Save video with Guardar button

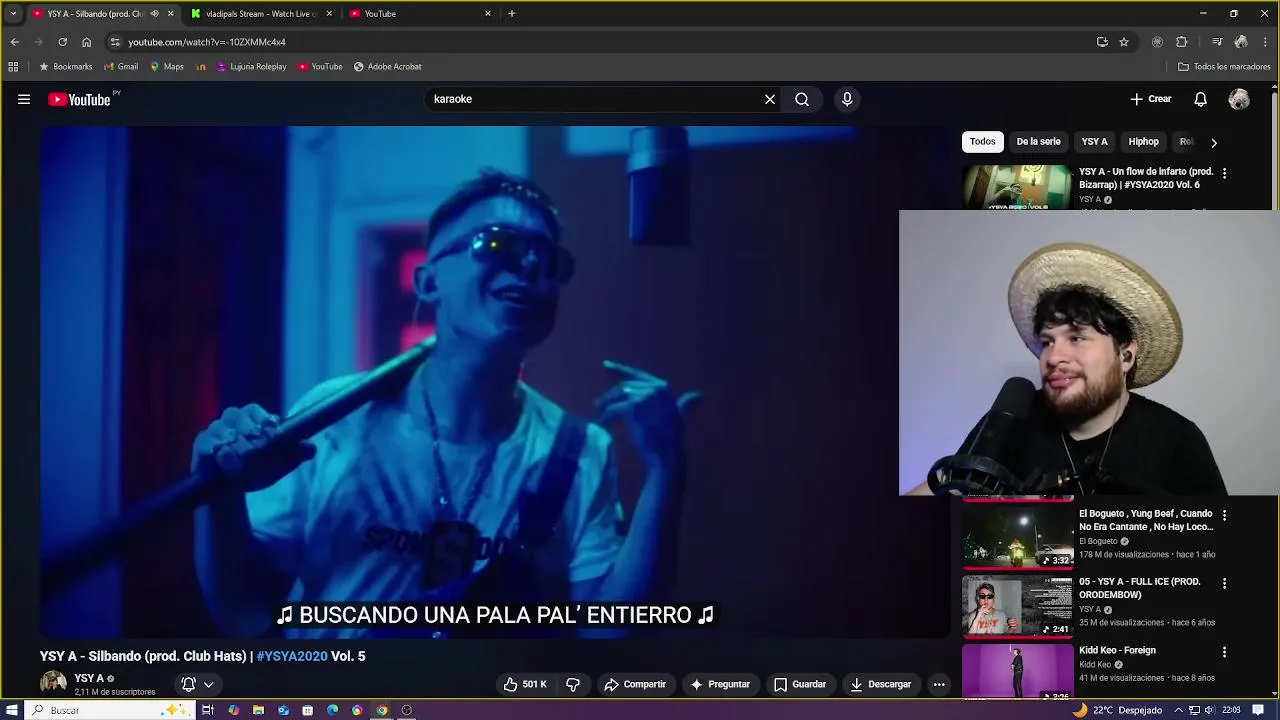800,684
